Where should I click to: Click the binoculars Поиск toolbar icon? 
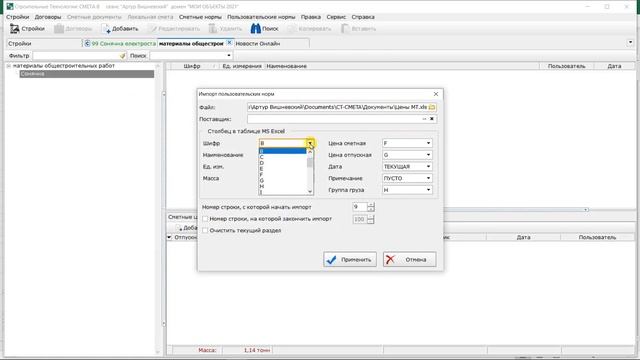tap(256, 29)
